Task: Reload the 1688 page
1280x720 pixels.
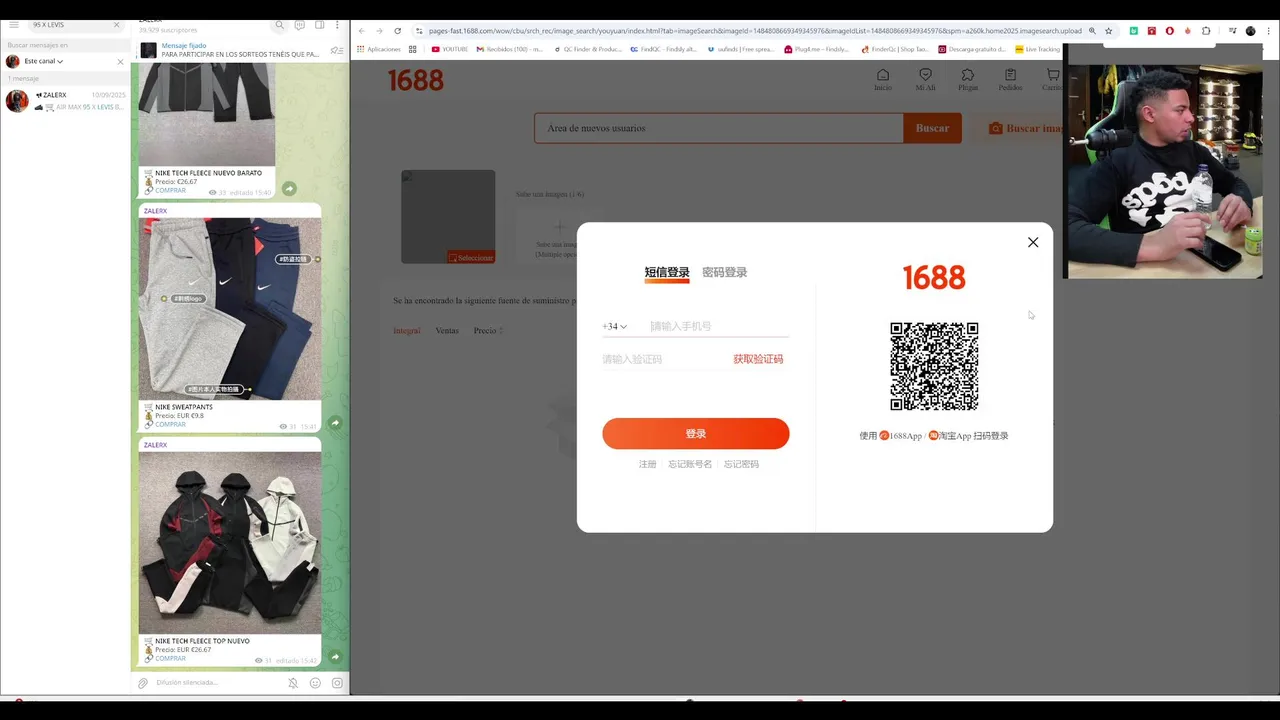Action: 397,31
